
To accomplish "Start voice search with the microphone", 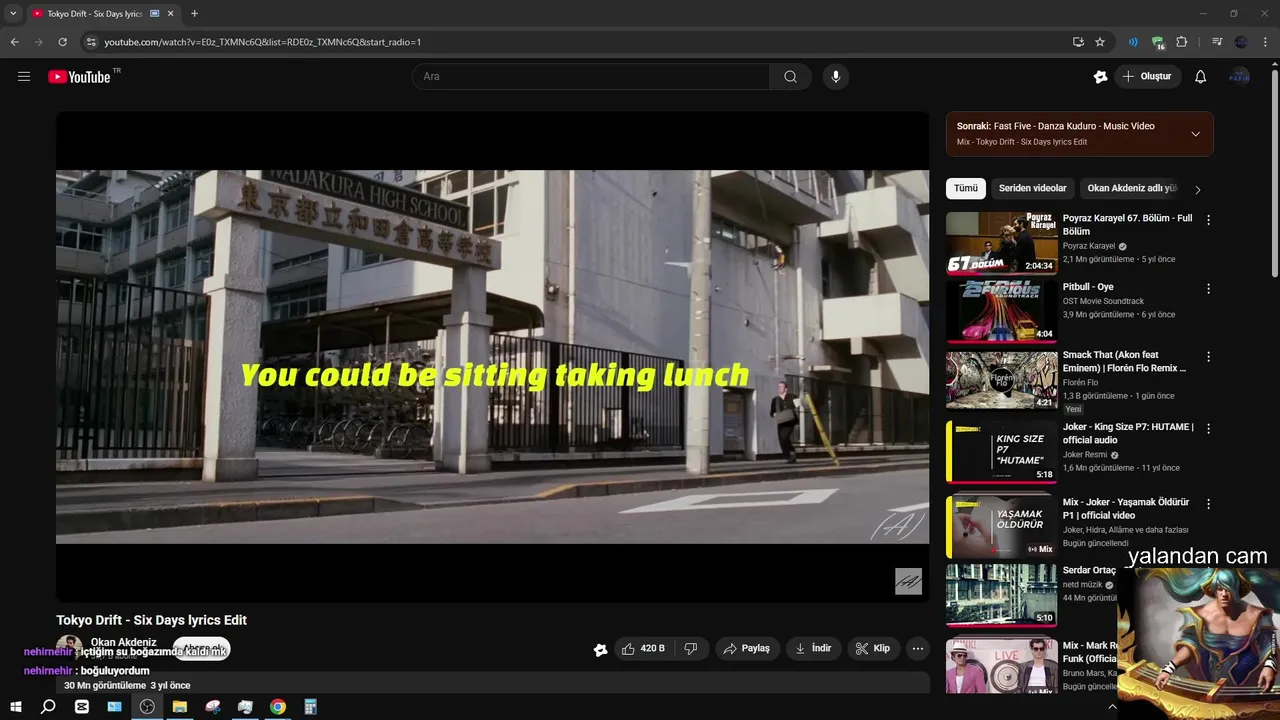I will [x=836, y=77].
